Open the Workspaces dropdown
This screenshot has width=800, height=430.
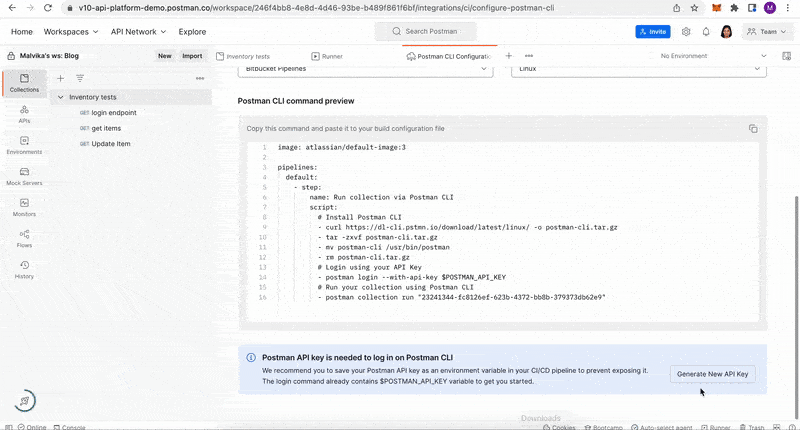(71, 32)
